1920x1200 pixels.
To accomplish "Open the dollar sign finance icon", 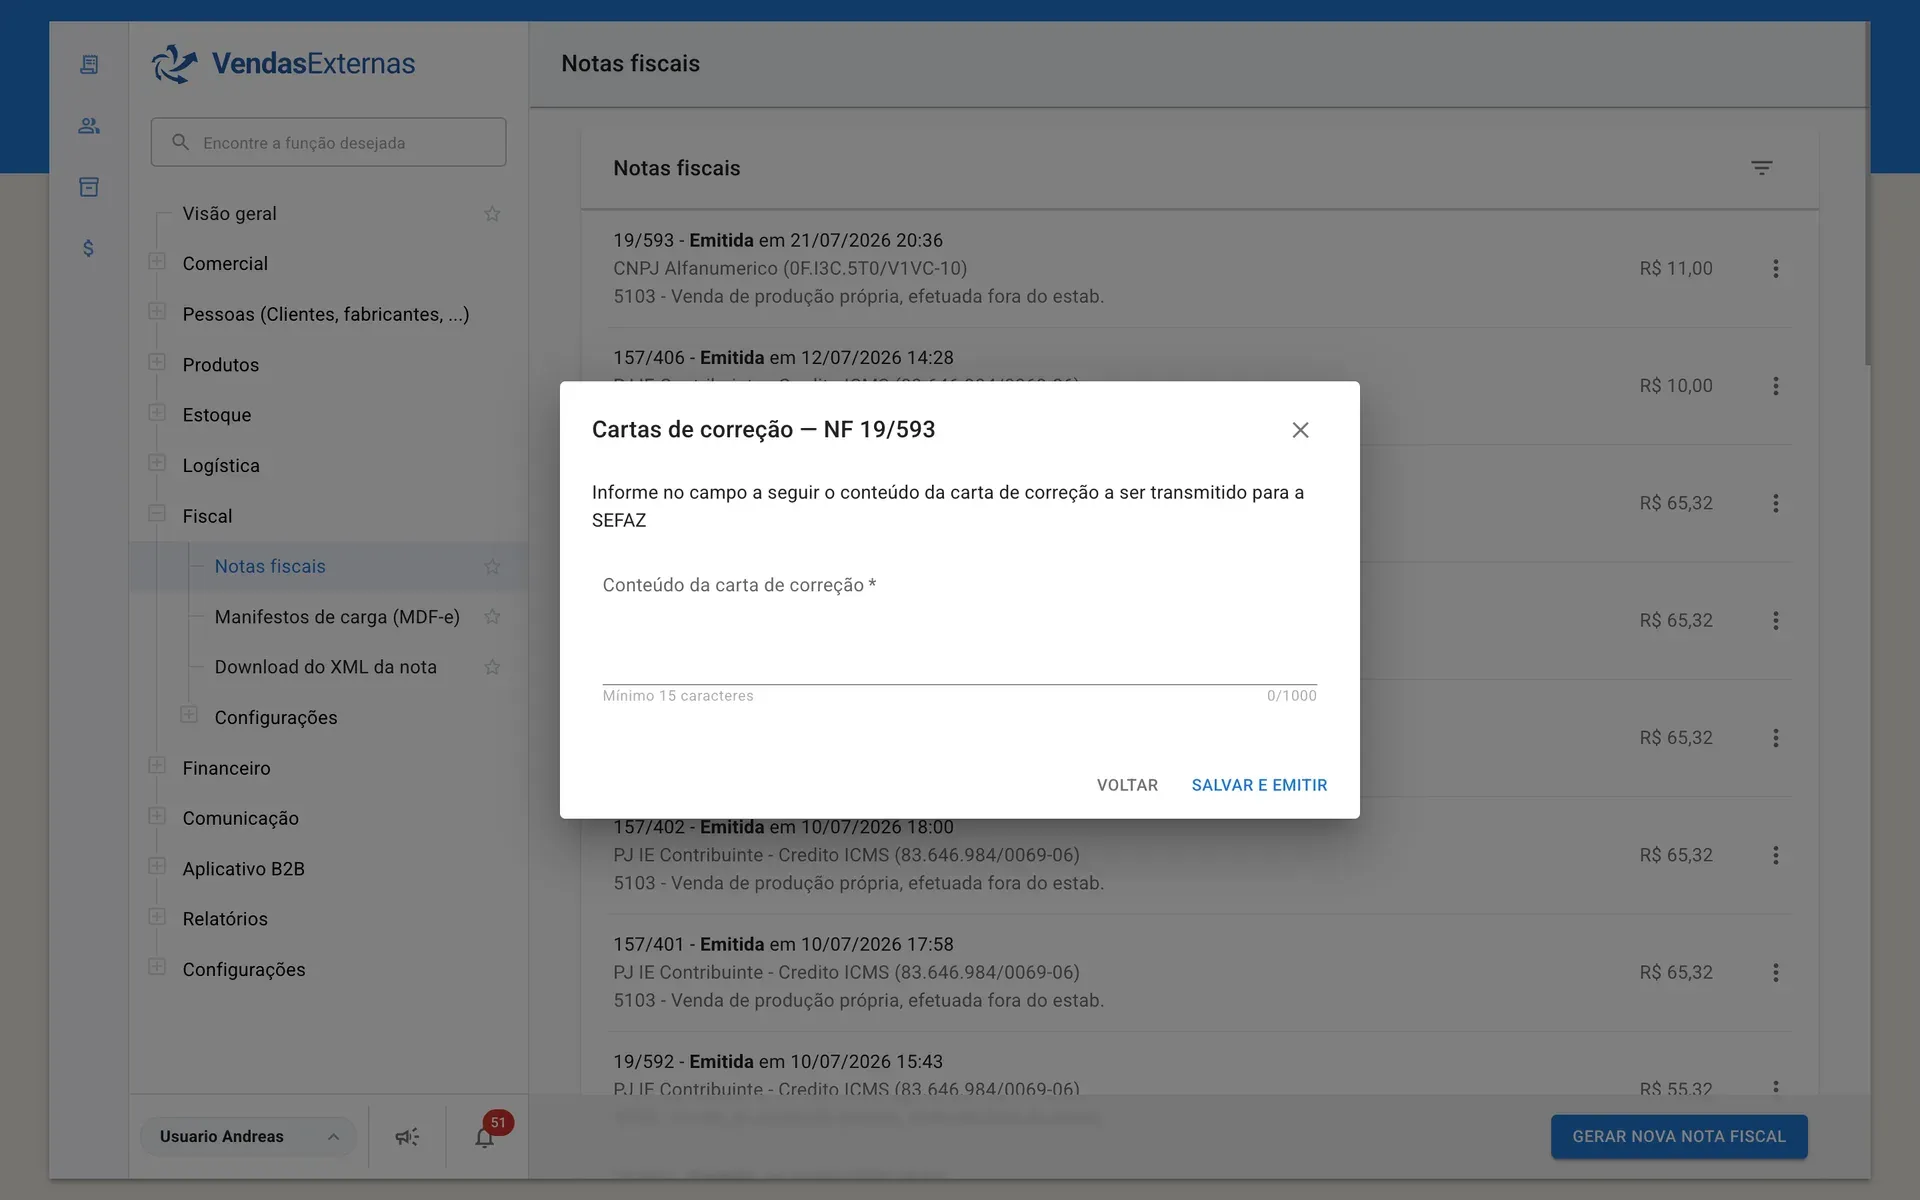I will tap(89, 248).
